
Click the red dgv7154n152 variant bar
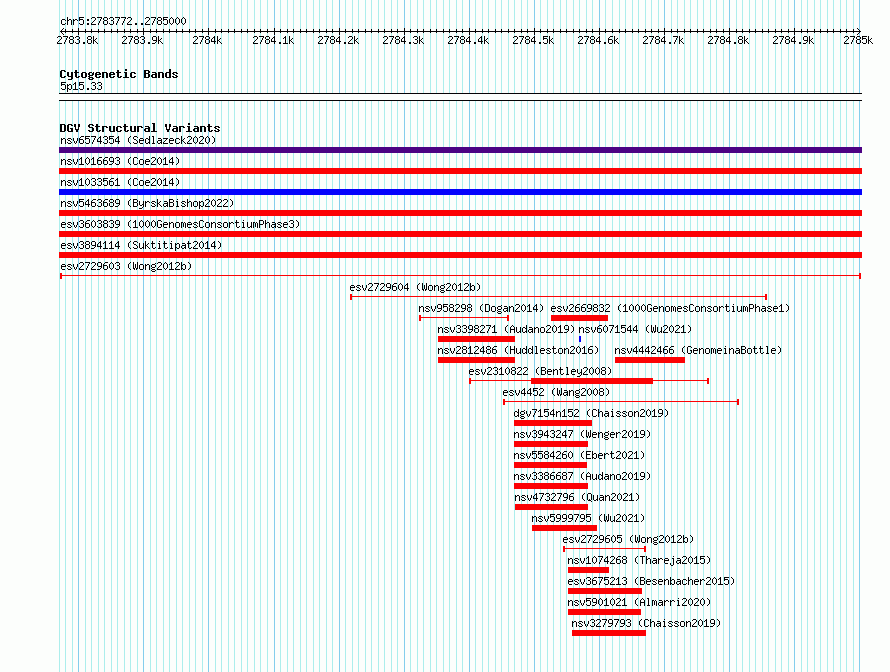[x=553, y=423]
